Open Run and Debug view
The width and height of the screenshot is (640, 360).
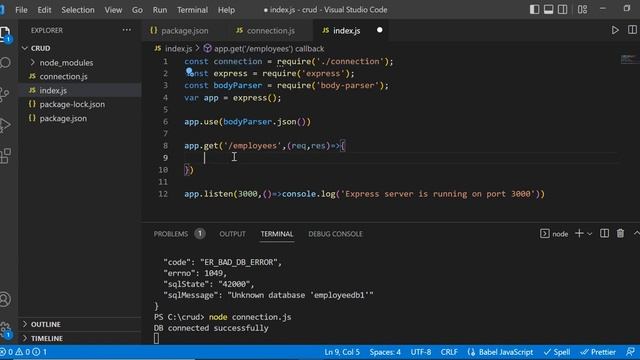pyautogui.click(x=5, y=125)
